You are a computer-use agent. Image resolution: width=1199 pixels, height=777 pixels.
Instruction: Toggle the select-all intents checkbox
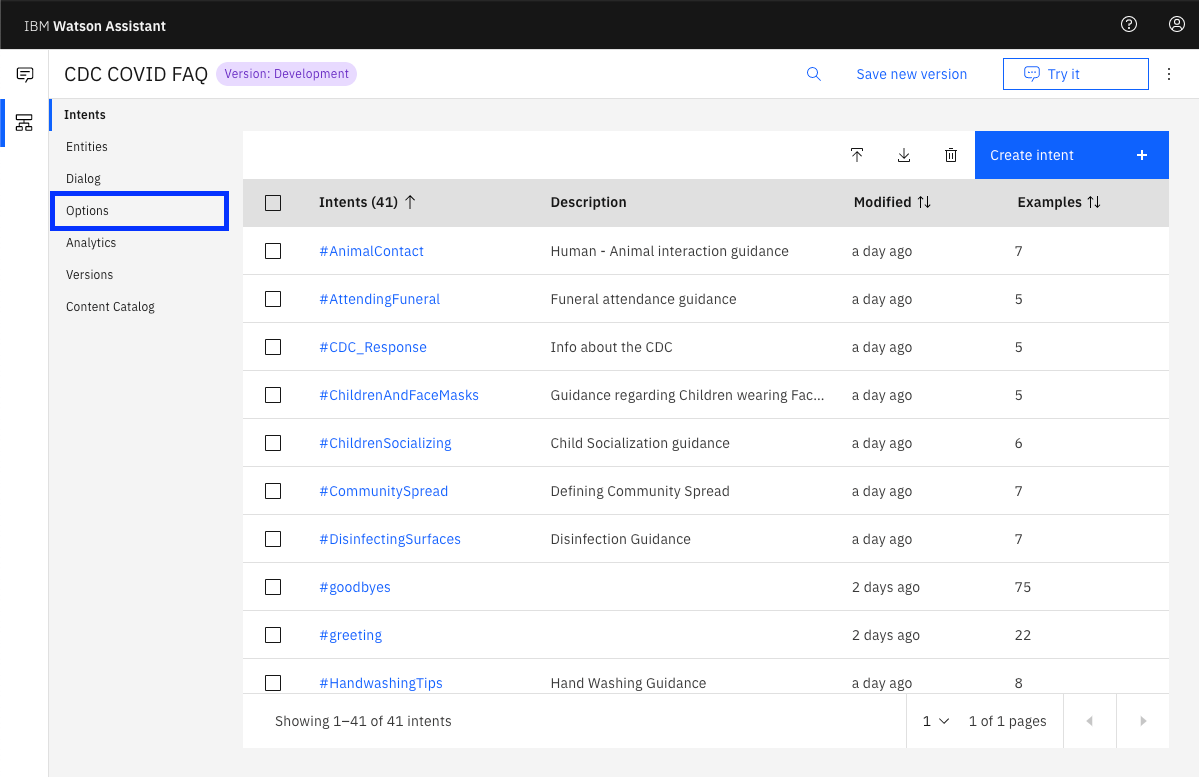pyautogui.click(x=273, y=203)
